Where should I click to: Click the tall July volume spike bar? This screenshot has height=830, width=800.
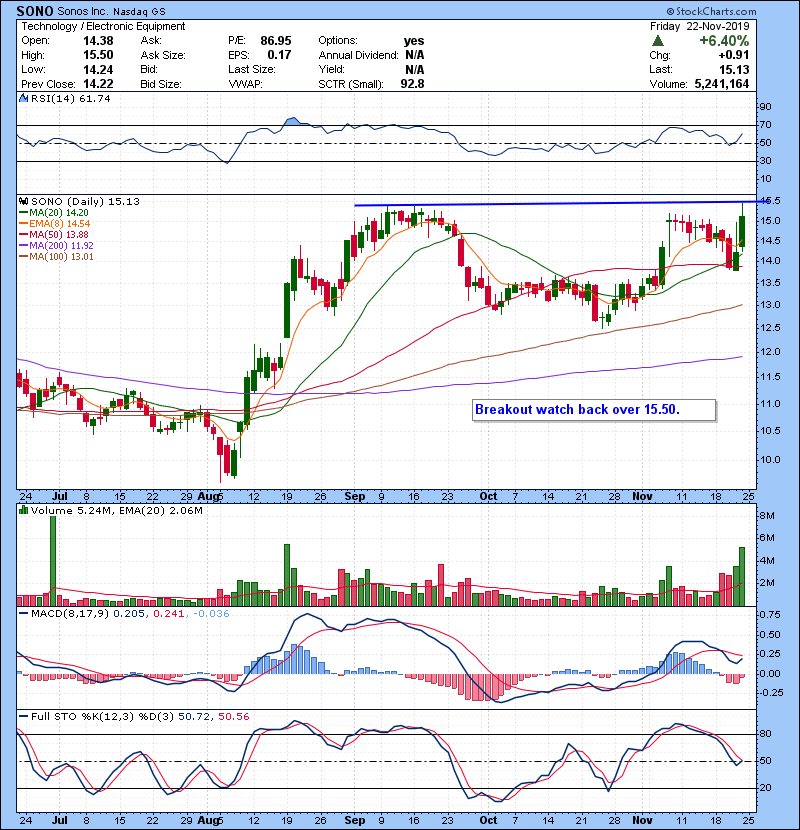[52, 561]
